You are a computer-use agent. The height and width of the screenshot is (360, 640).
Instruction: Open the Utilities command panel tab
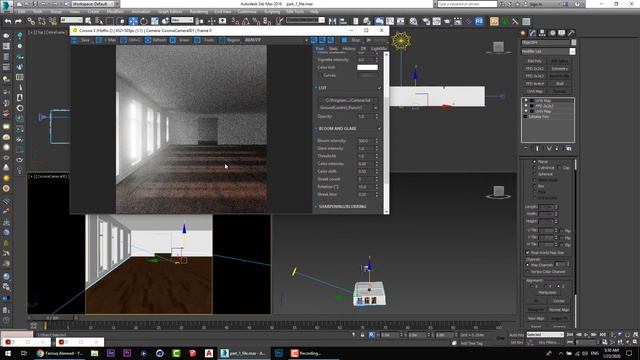(x=571, y=33)
